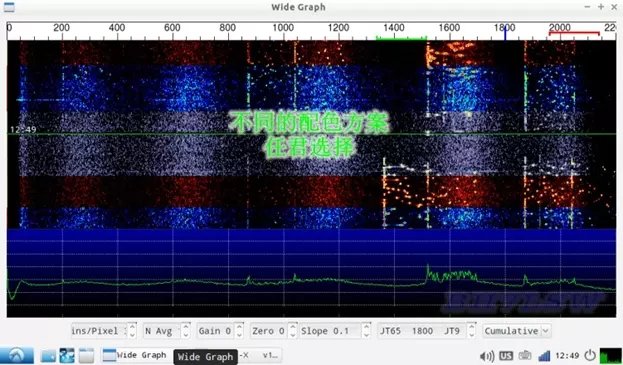The width and height of the screenshot is (623, 365).
Task: Open the Cumulative spectrum mode dropdown
Action: click(x=517, y=331)
